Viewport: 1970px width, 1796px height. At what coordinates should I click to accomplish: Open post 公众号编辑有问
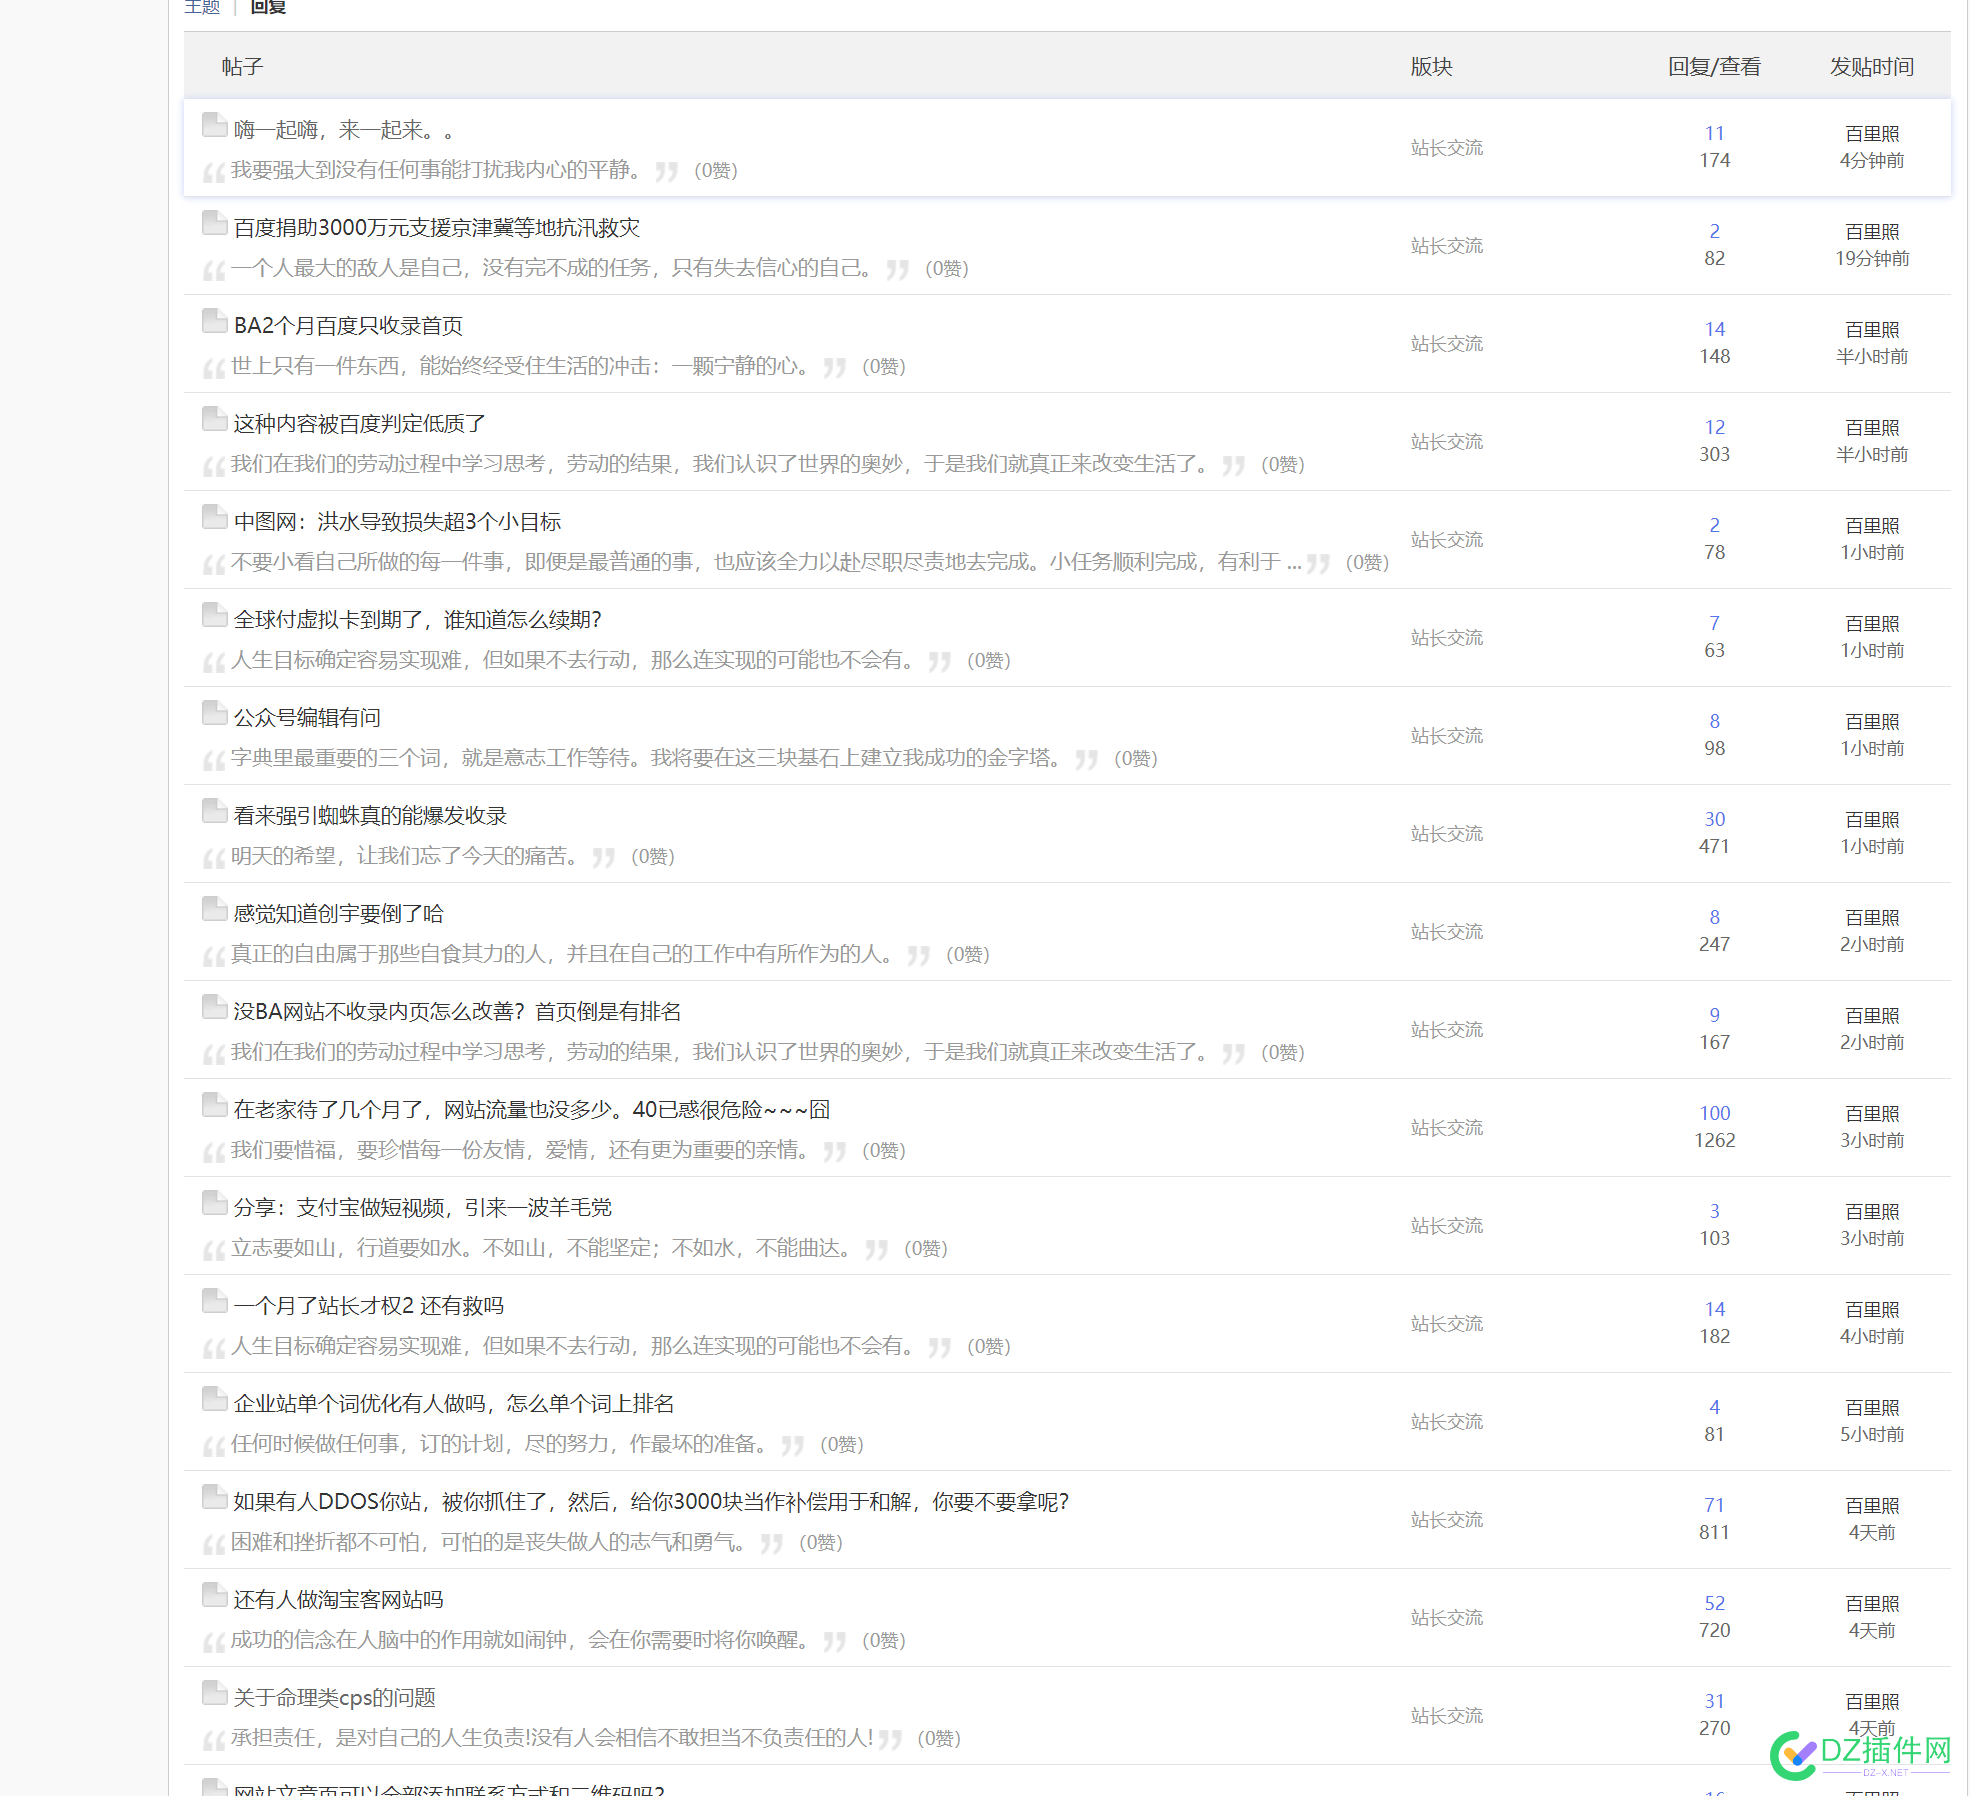pos(307,718)
